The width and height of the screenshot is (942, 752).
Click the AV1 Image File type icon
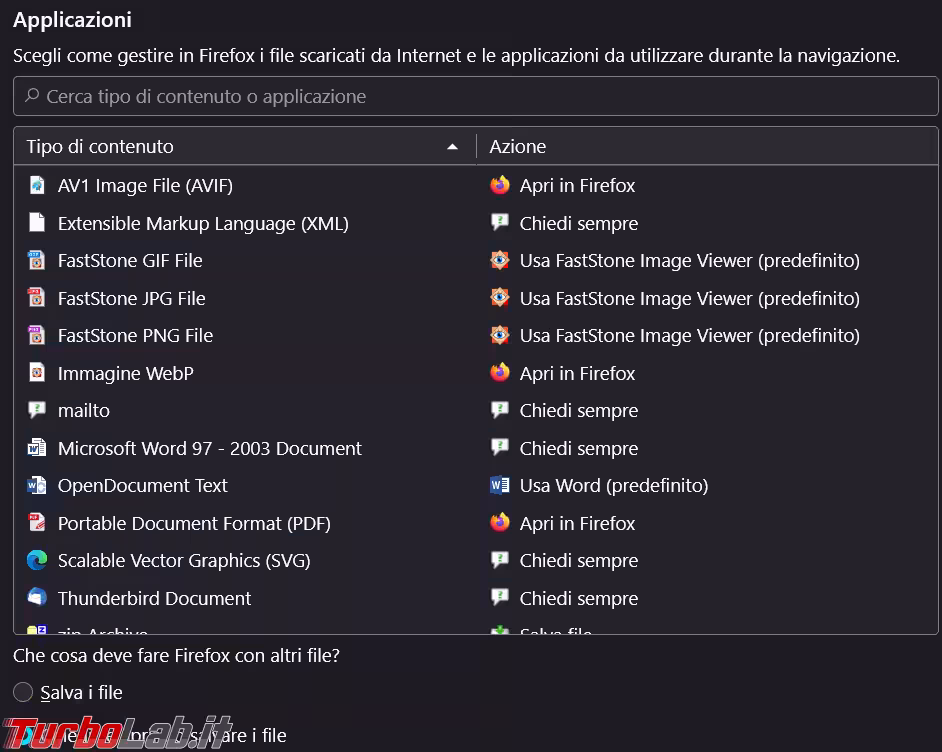[37, 185]
